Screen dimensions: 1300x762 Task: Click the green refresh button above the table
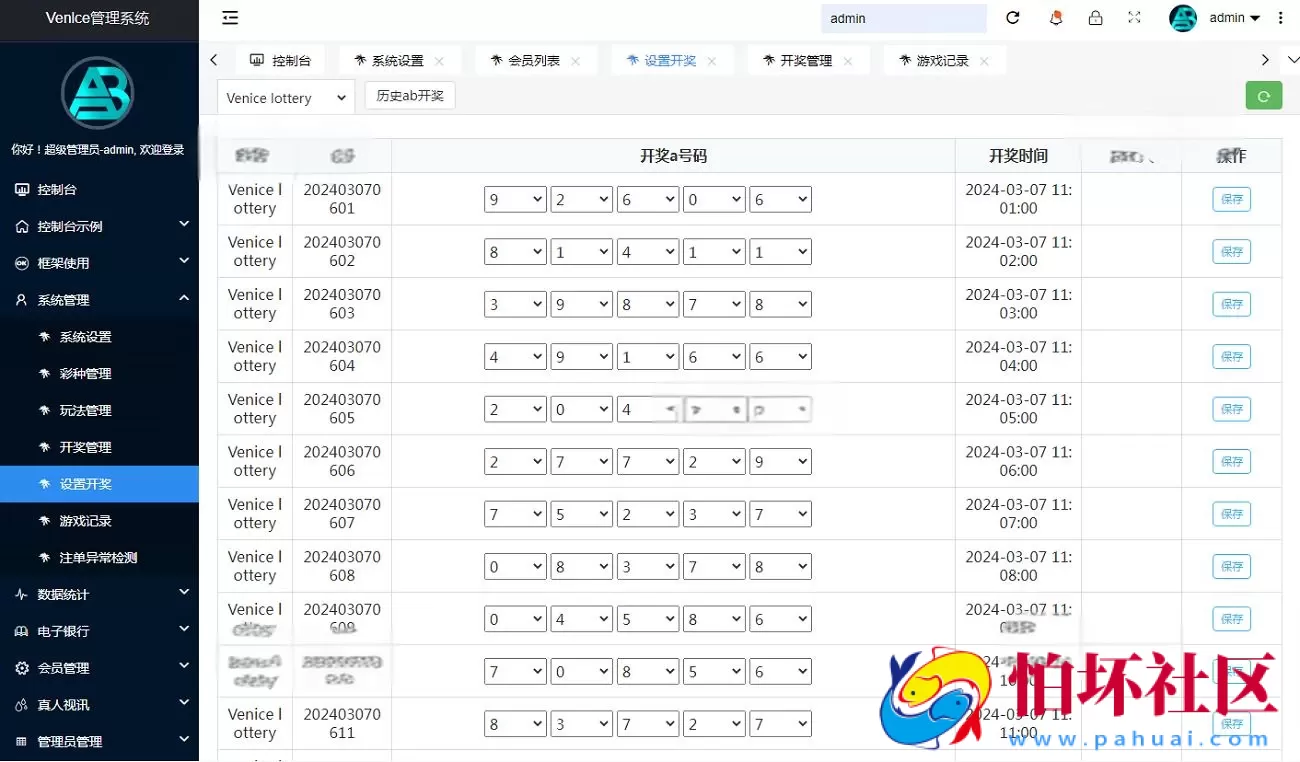[x=1263, y=95]
